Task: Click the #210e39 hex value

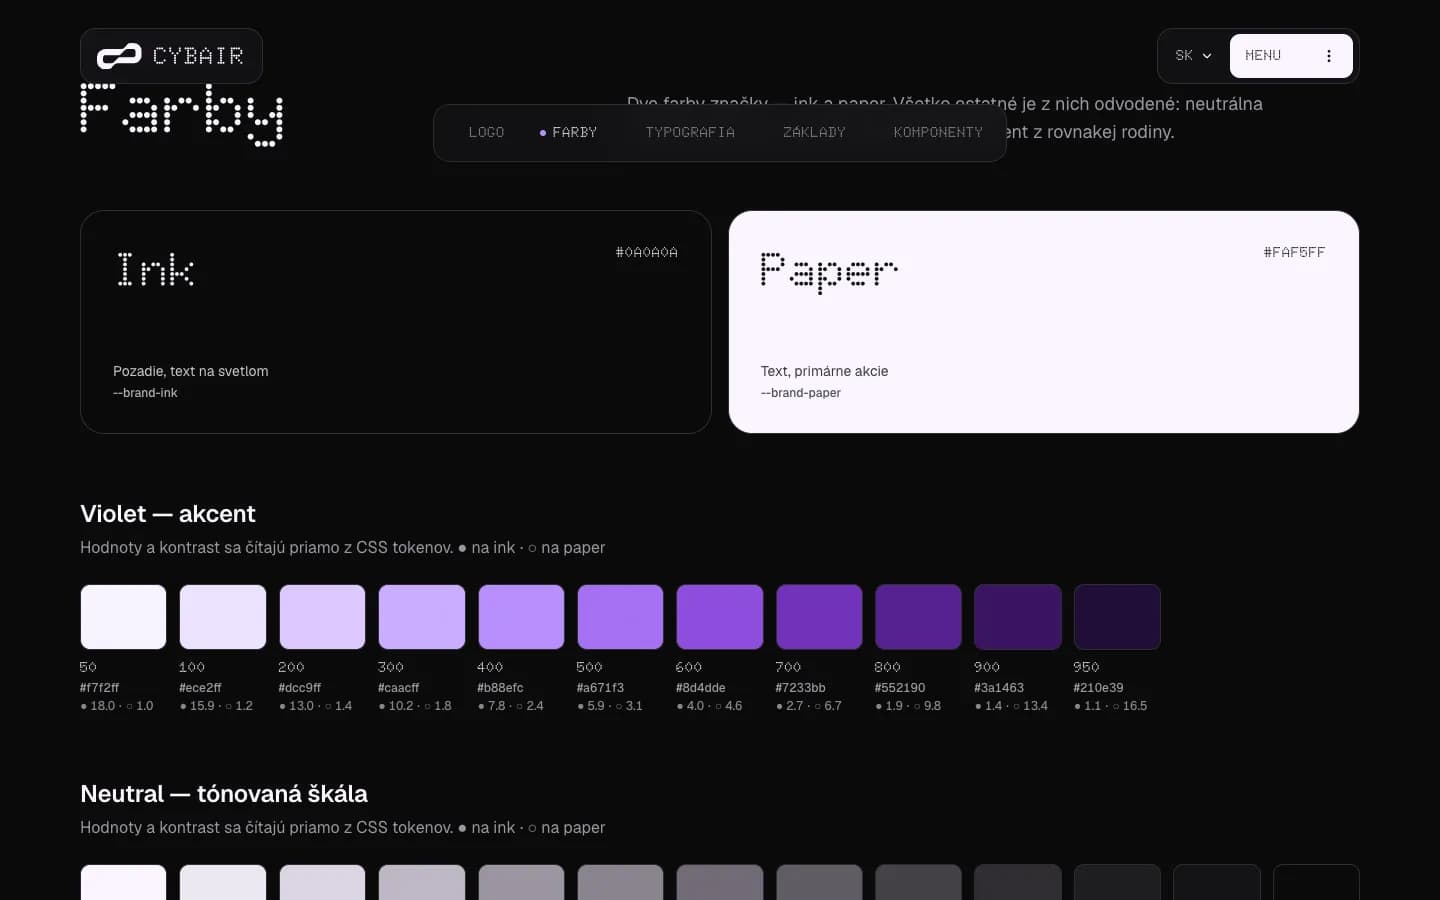Action: pyautogui.click(x=1098, y=688)
